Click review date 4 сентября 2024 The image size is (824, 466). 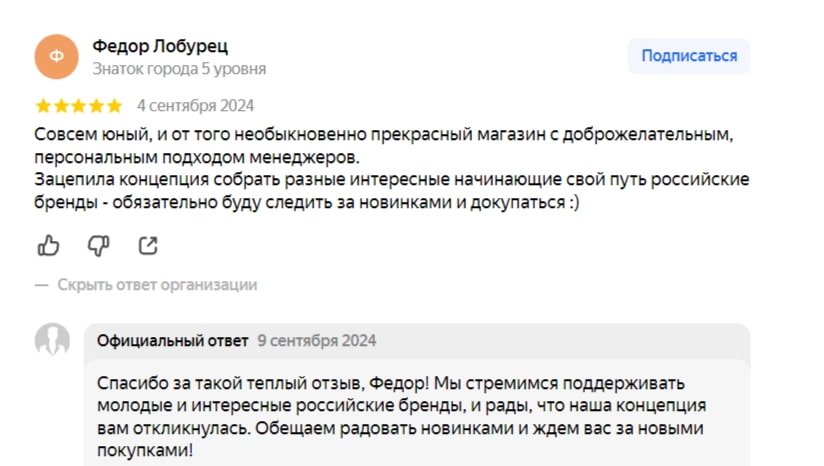coord(195,106)
